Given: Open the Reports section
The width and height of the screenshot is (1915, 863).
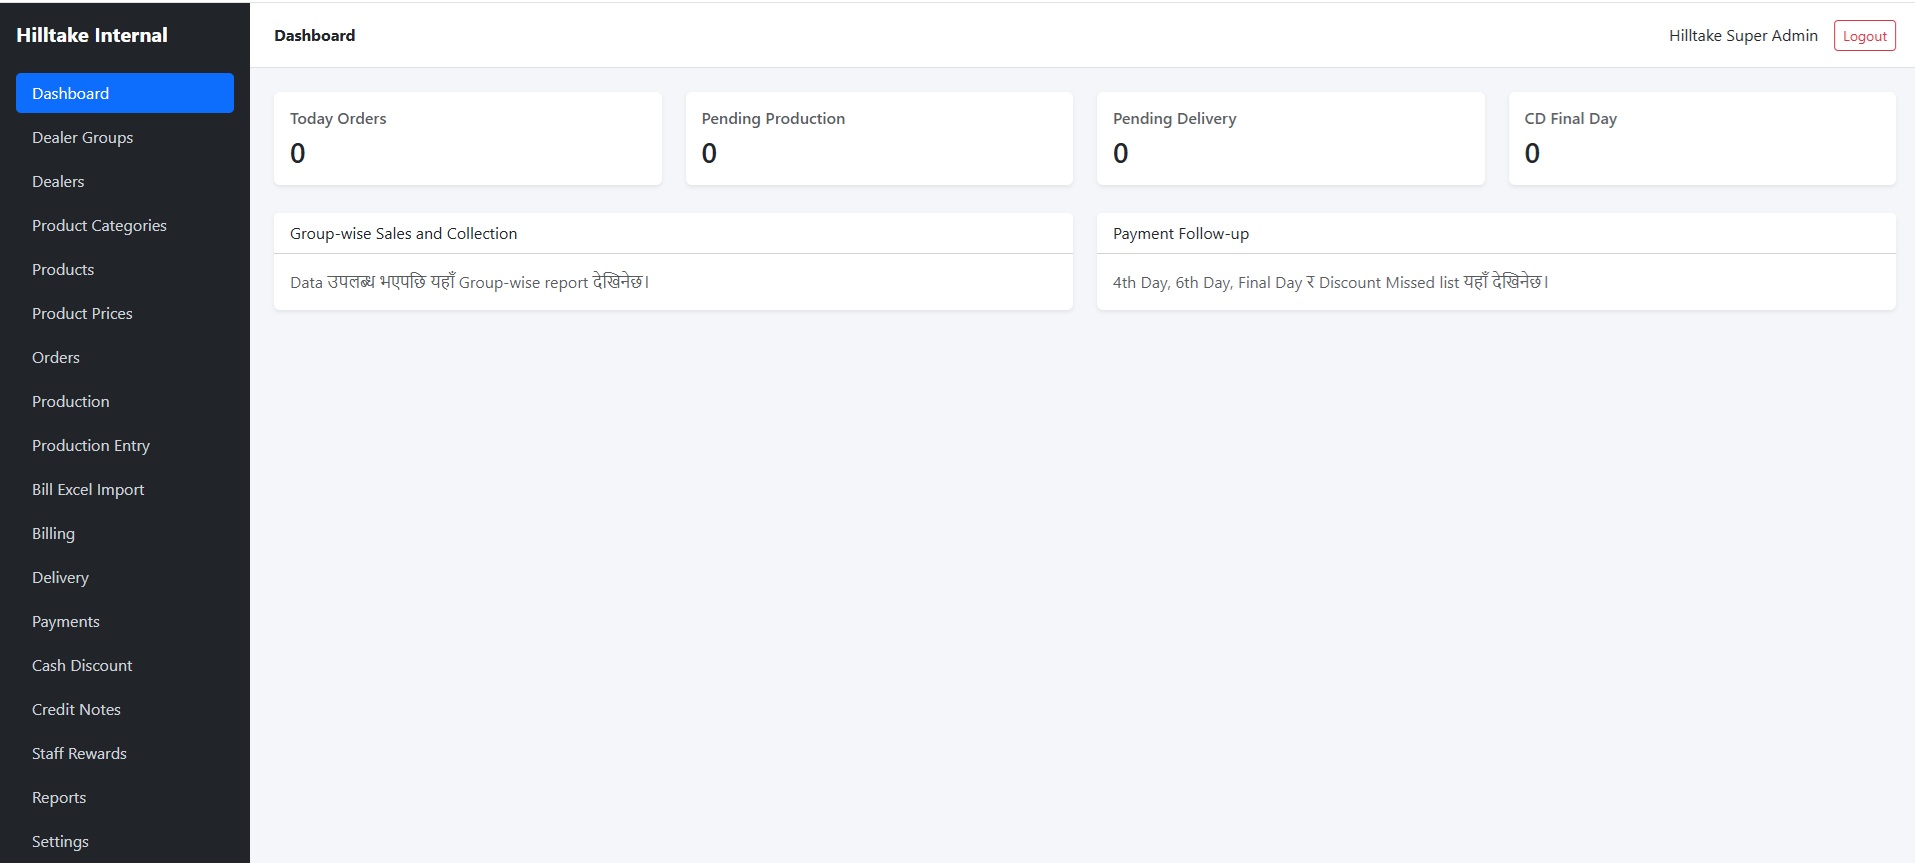Looking at the screenshot, I should 125,797.
